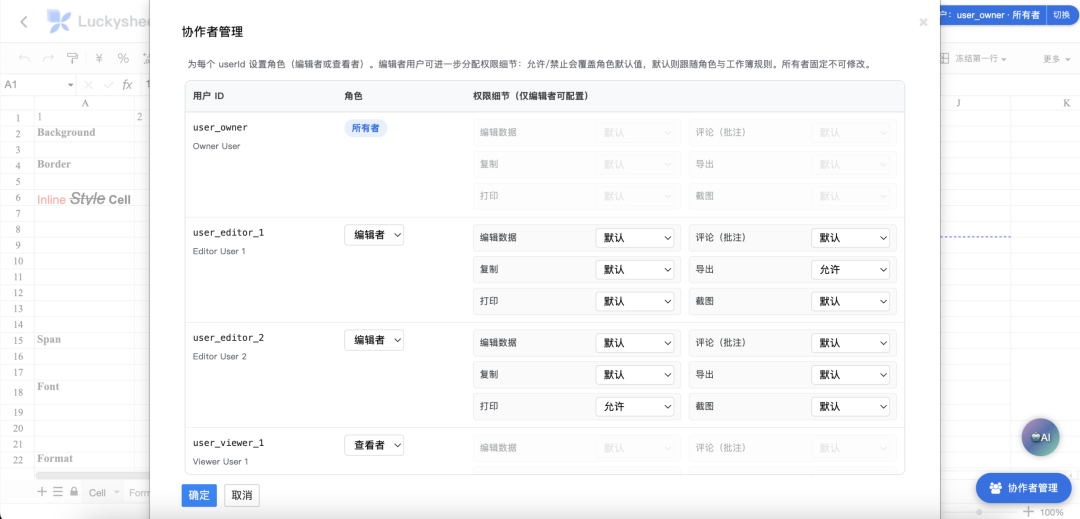Click the lock icon near sheet tabs
This screenshot has width=1080, height=519.
point(74,491)
